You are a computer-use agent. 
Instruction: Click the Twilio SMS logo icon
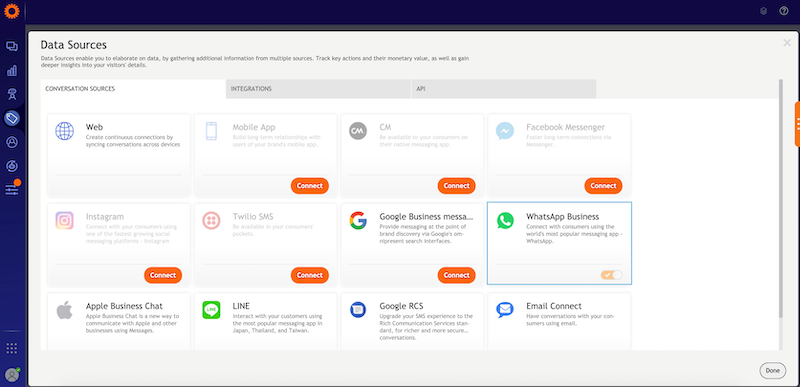point(211,221)
